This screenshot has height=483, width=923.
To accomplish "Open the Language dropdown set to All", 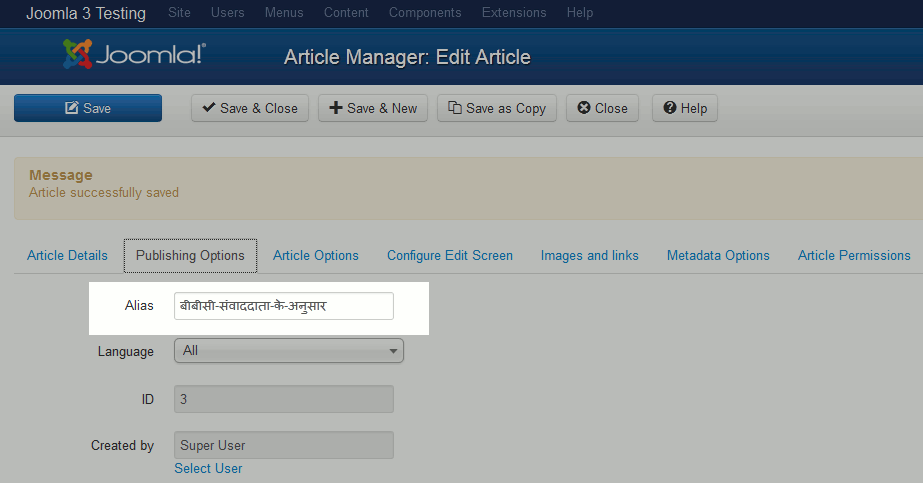I will click(x=288, y=351).
